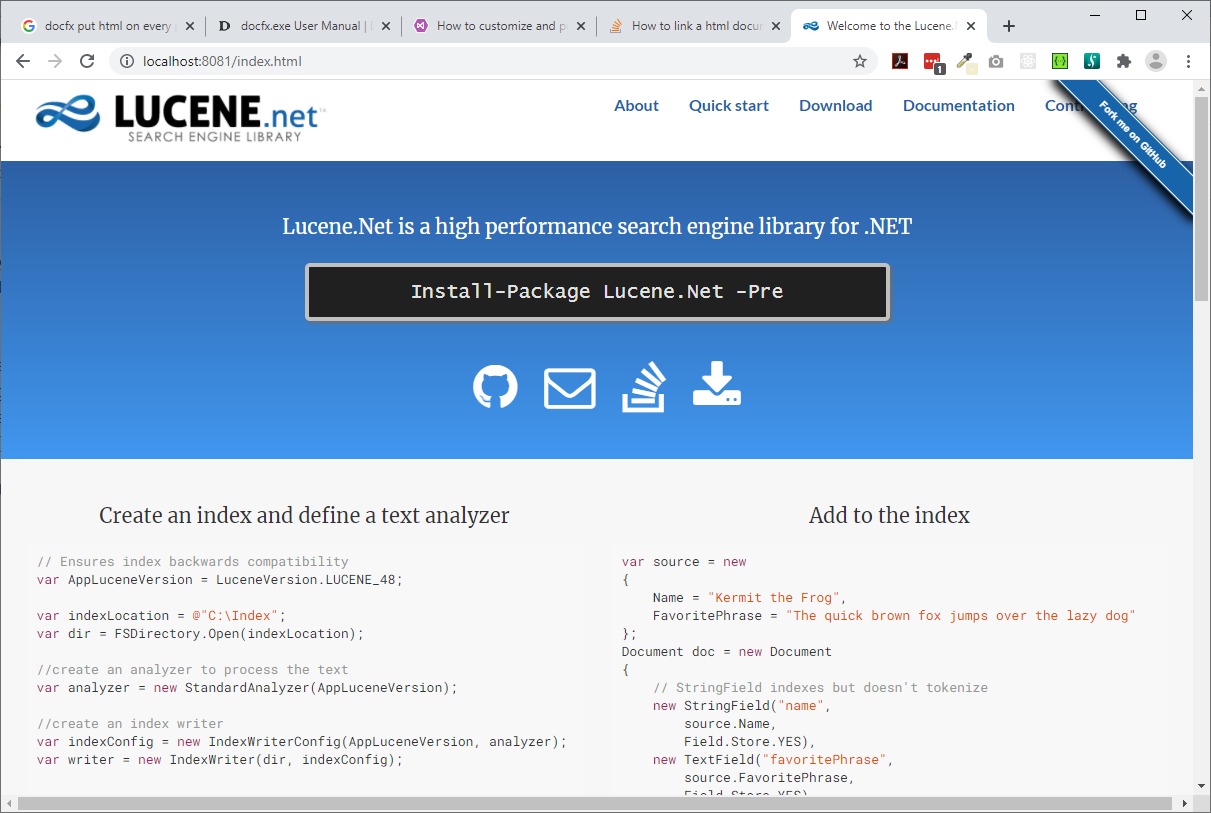Click the scroll down arrow

tap(1201, 787)
